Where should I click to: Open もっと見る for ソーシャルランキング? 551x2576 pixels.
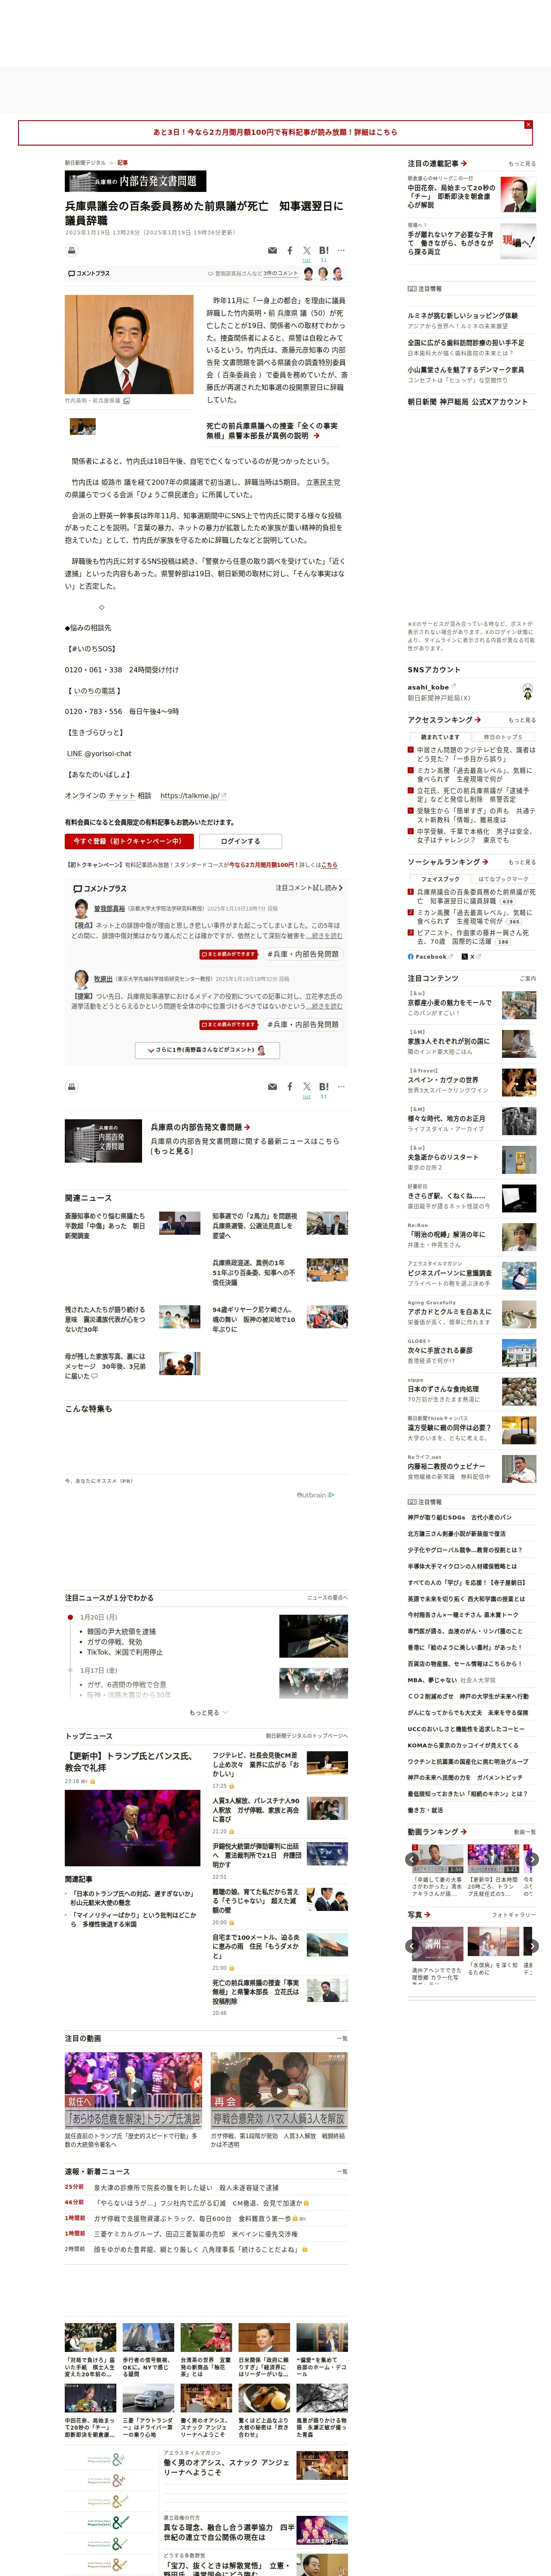pos(521,862)
